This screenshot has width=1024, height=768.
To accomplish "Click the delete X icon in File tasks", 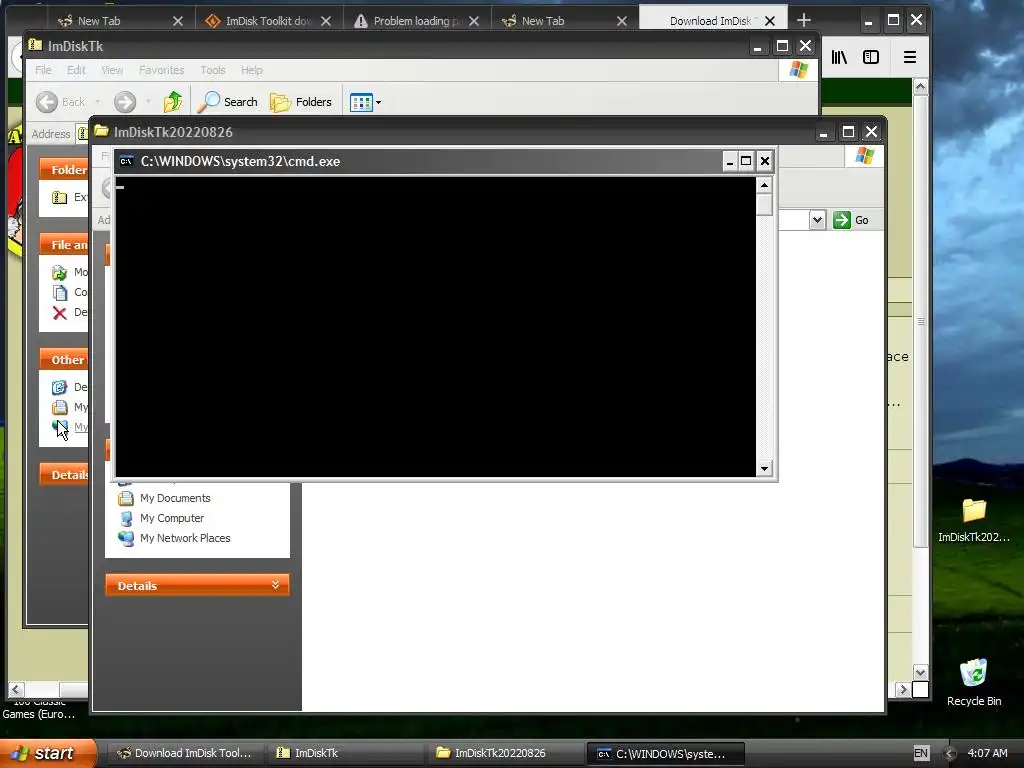I will (x=59, y=313).
